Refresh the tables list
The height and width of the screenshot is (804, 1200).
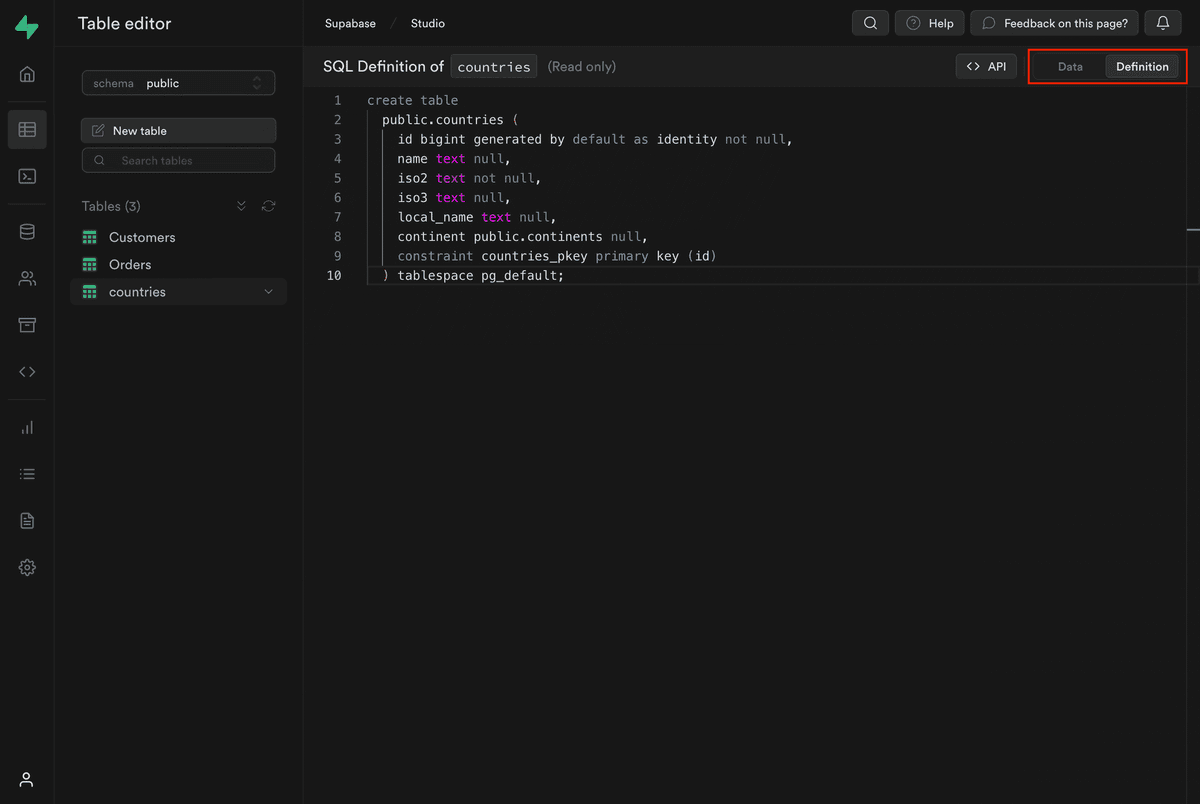tap(268, 206)
